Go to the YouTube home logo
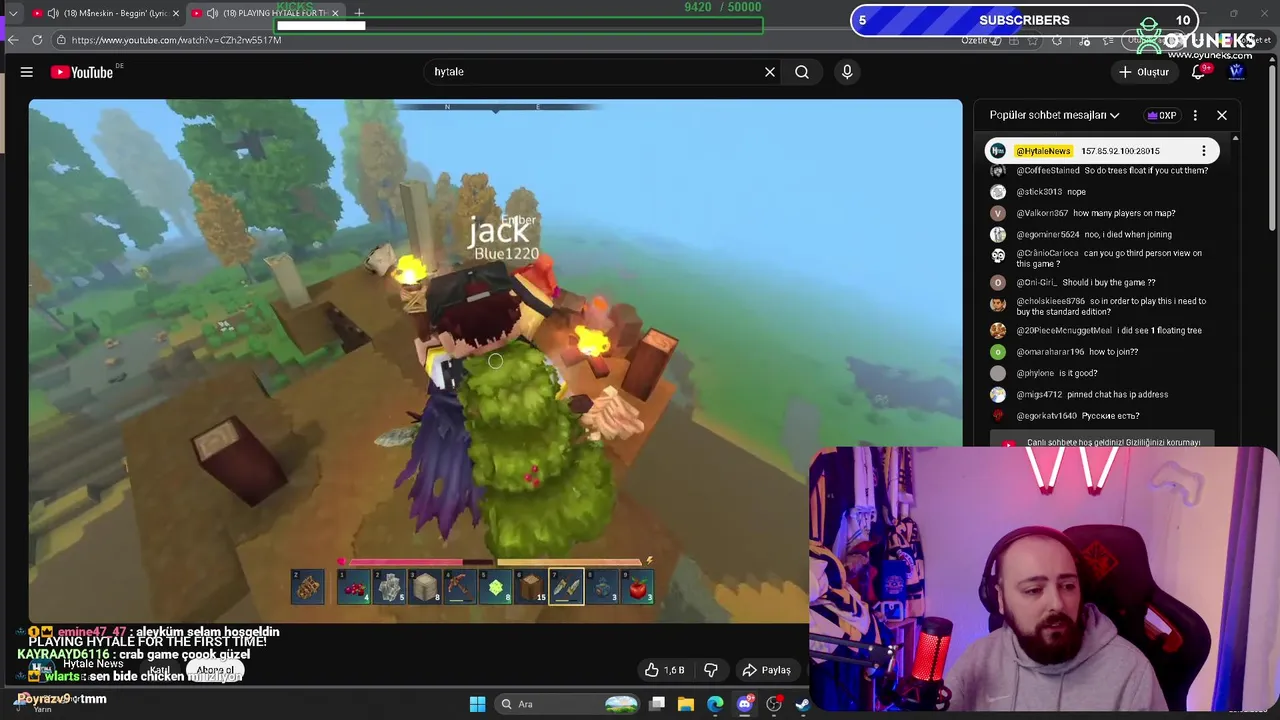Screen dimensions: 1280x720 (x=82, y=72)
